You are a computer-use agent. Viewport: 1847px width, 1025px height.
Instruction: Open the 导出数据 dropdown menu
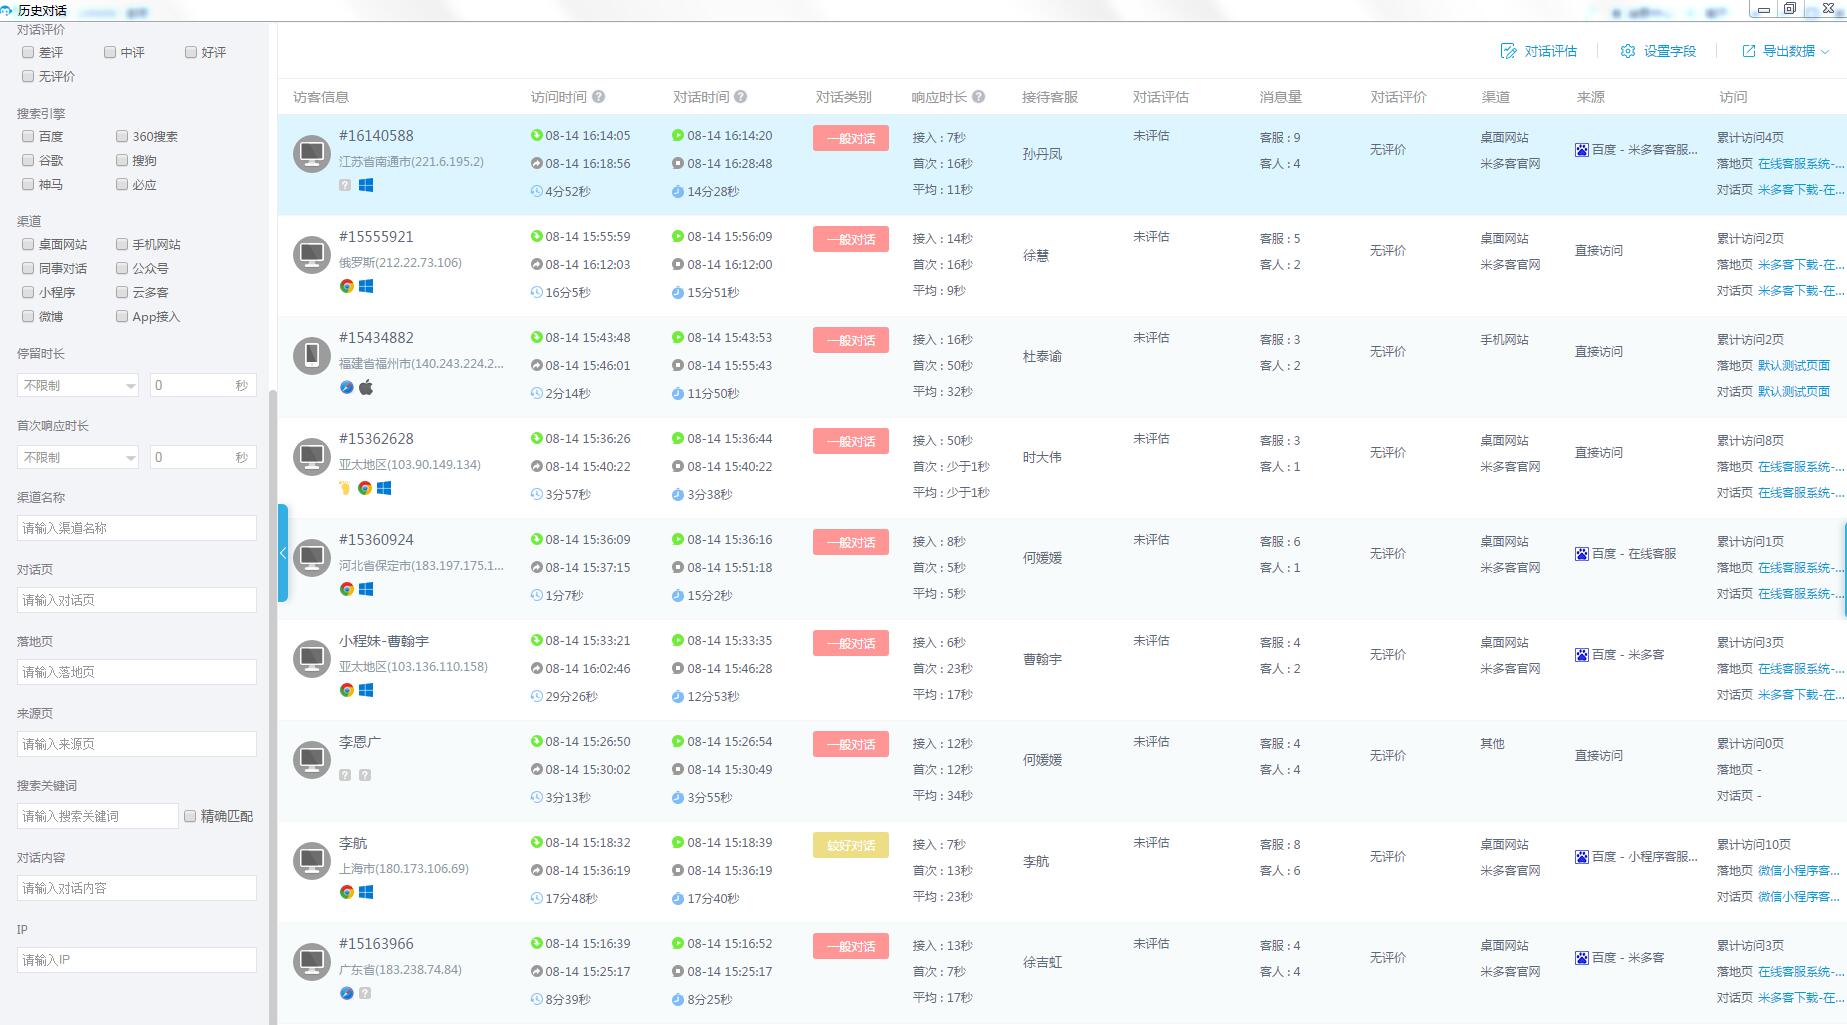click(1786, 51)
